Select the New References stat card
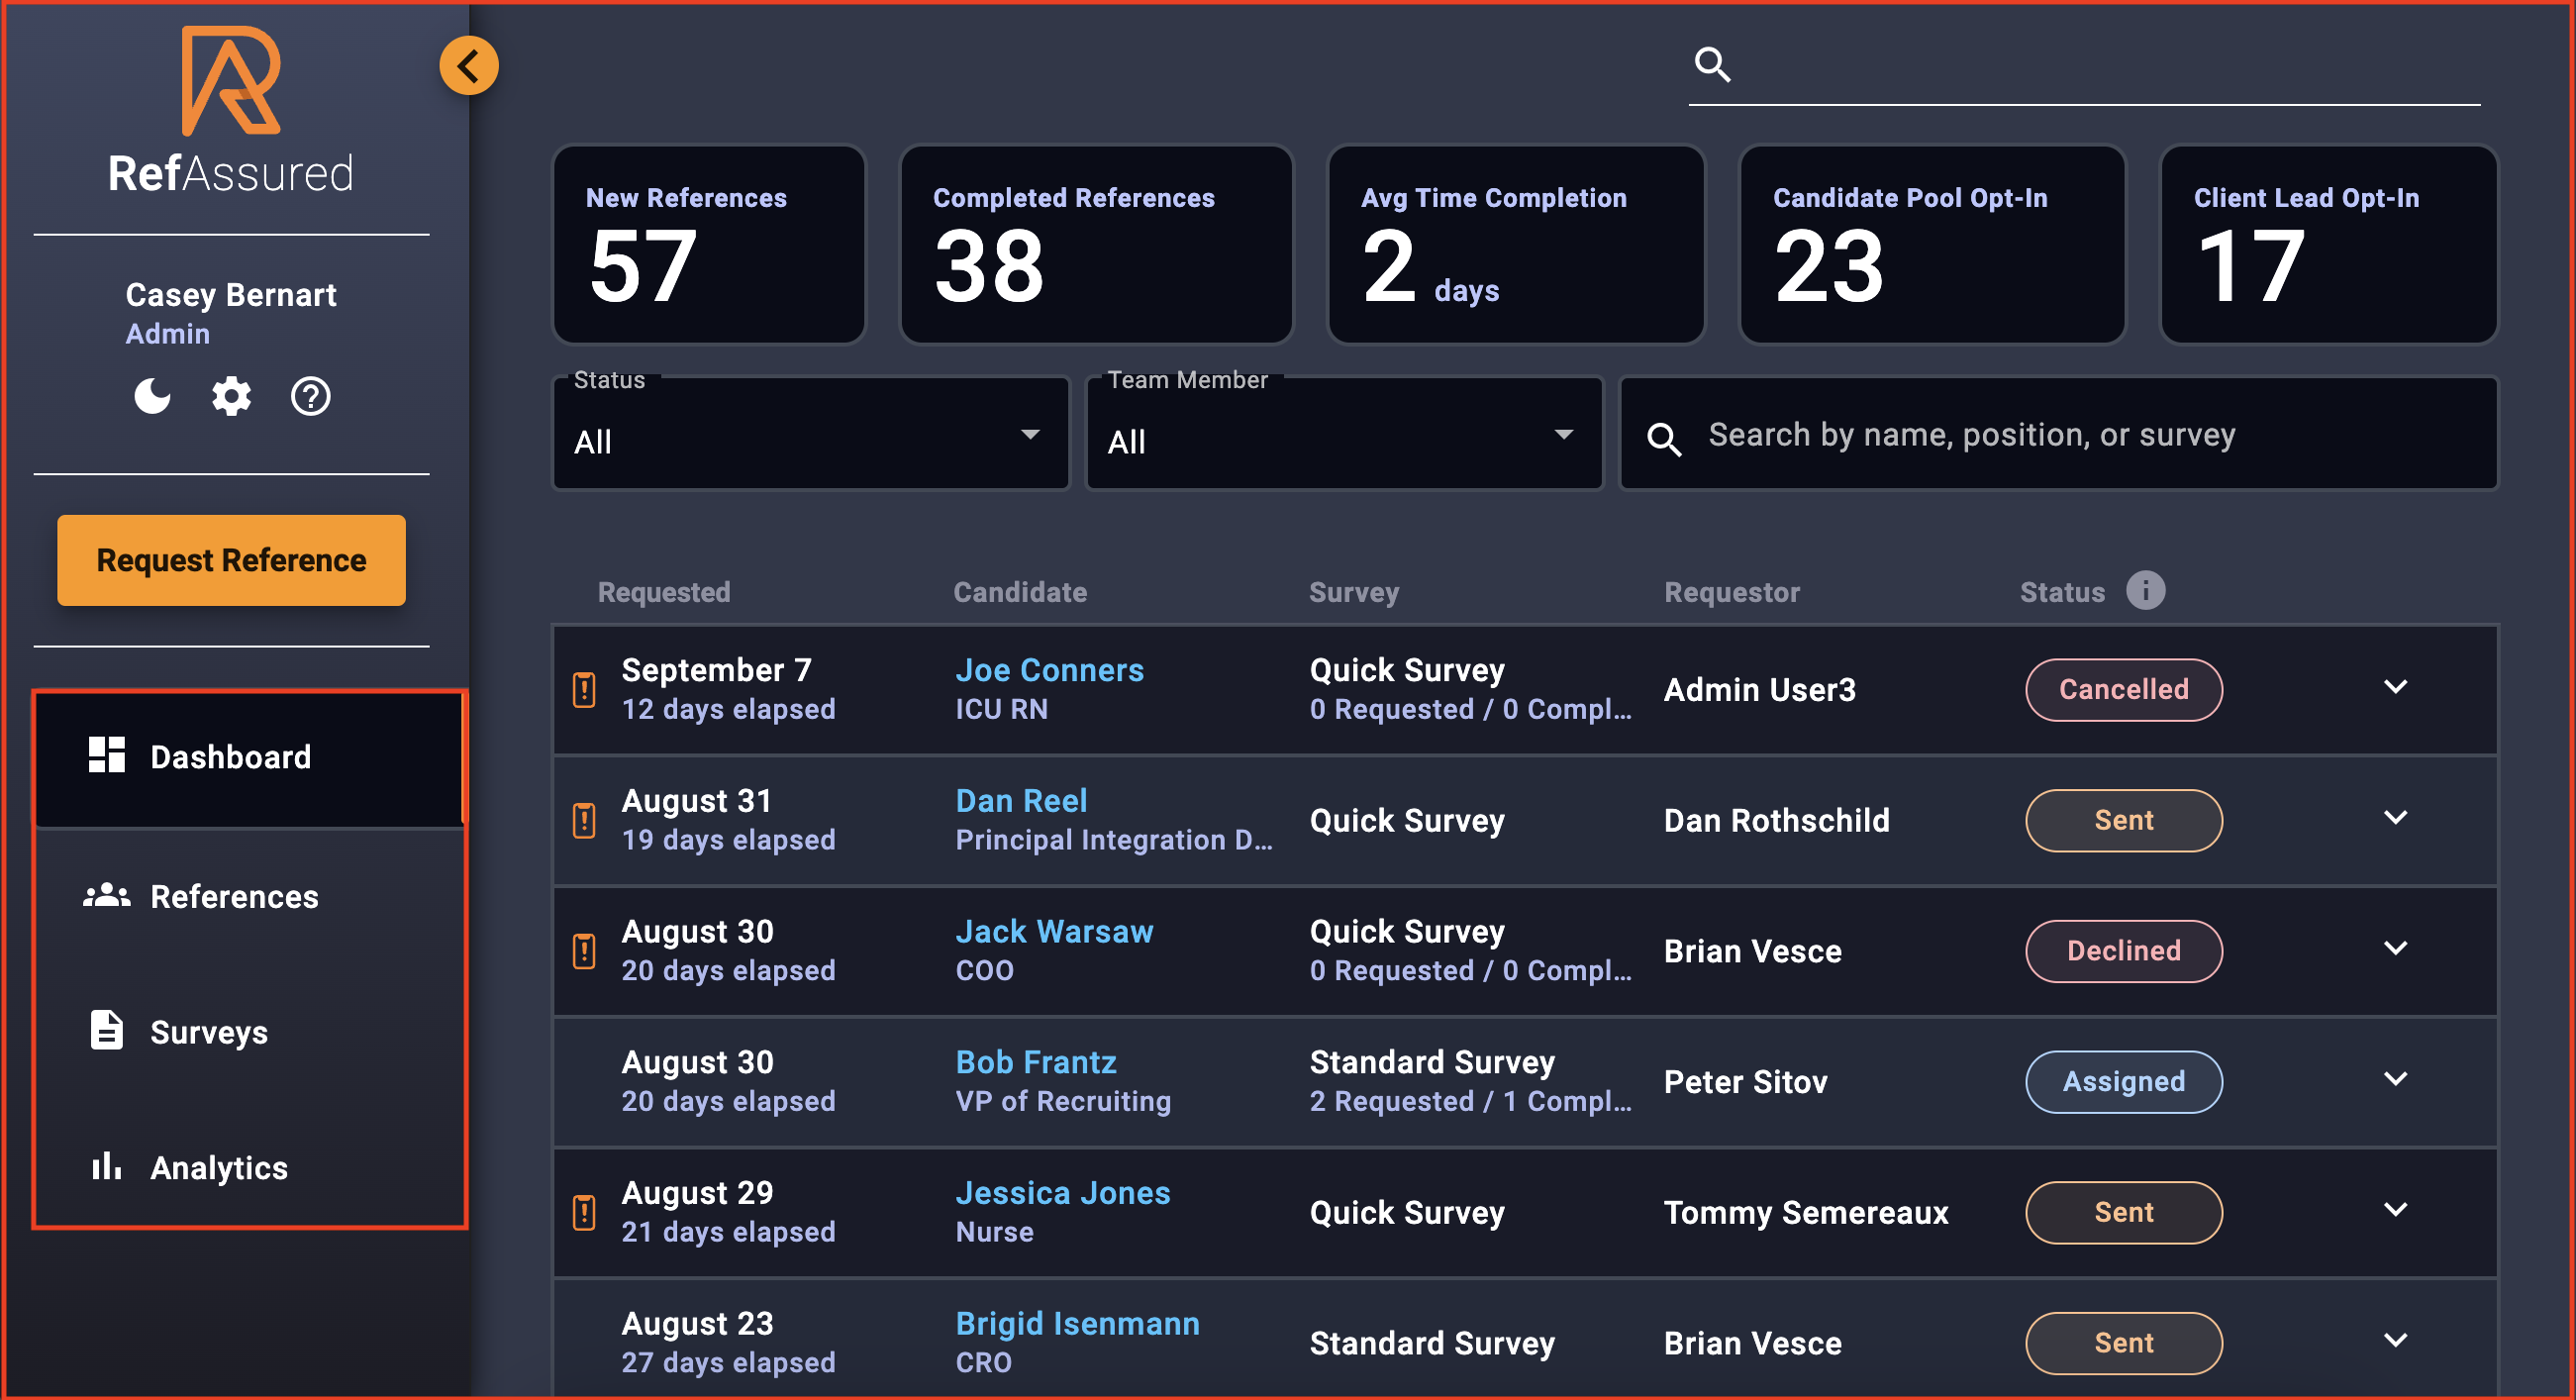 [x=709, y=245]
